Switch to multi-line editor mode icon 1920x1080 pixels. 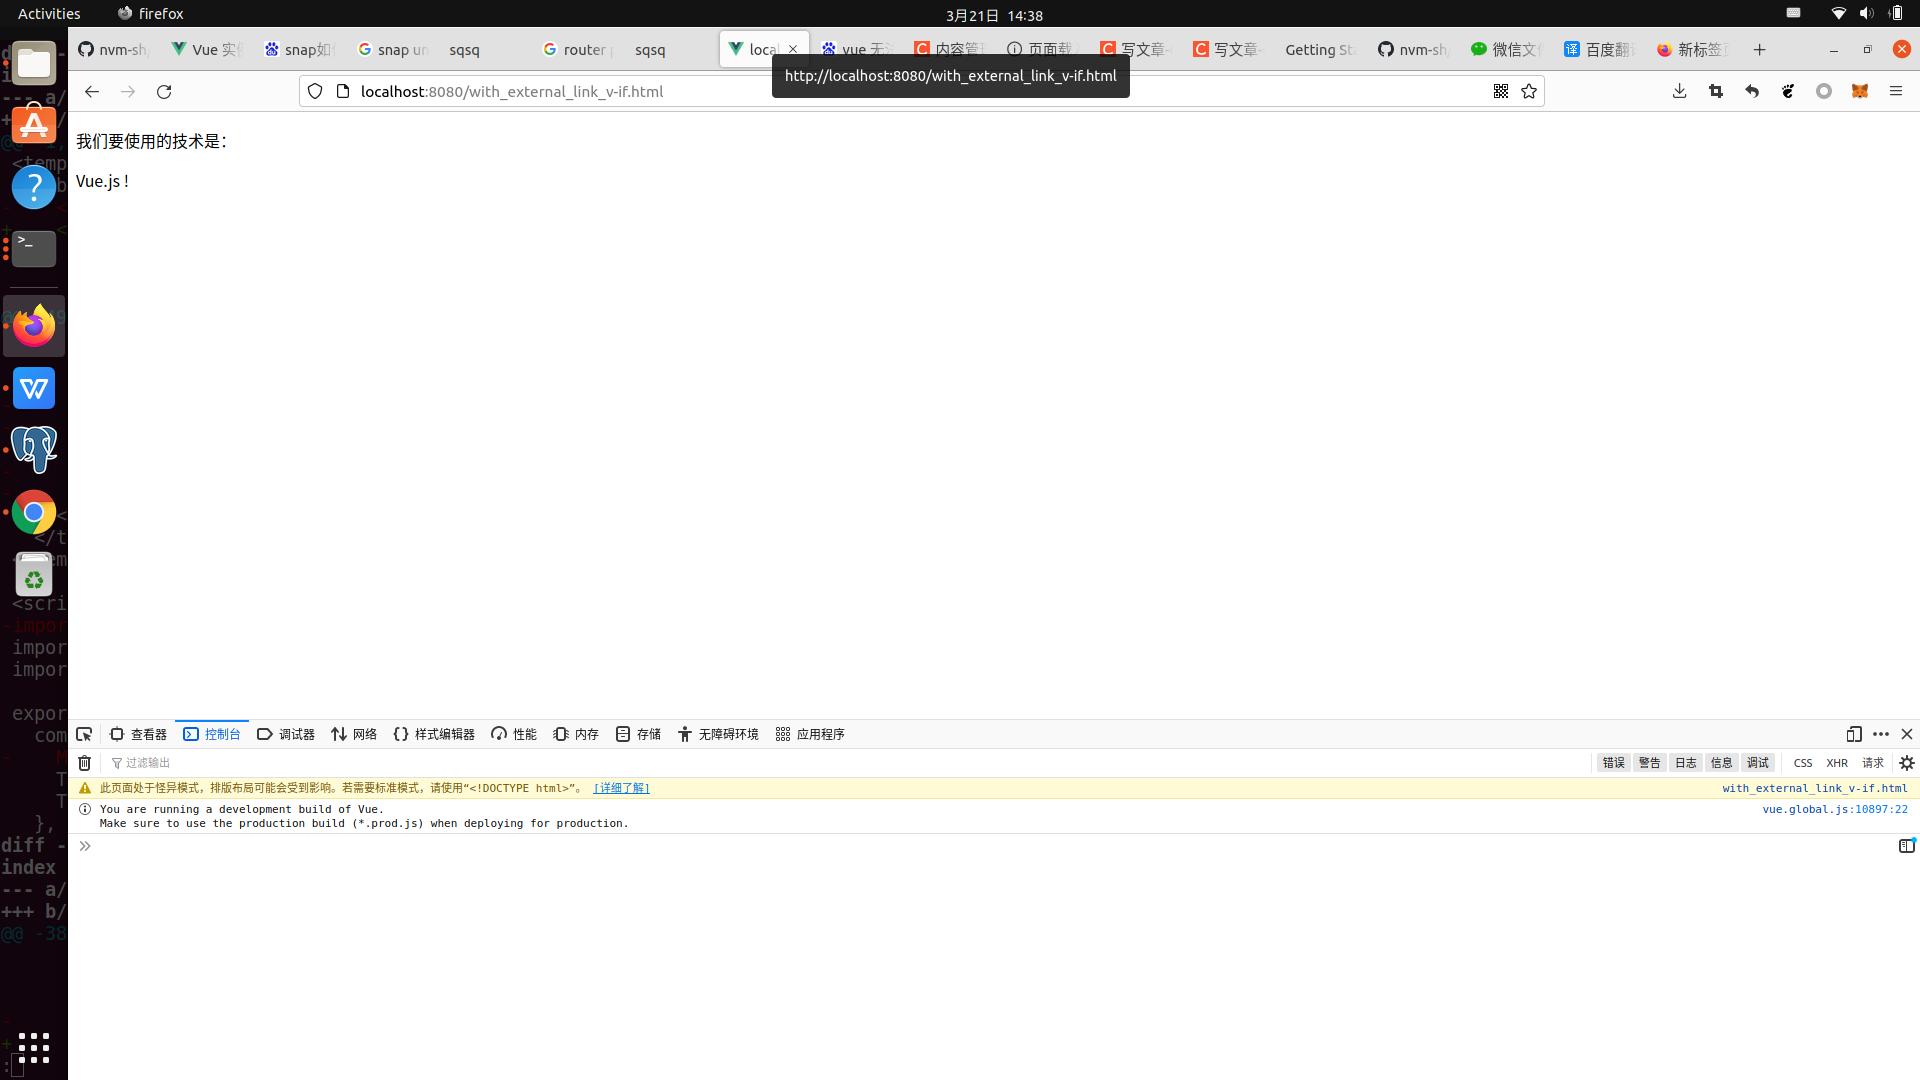[1907, 846]
